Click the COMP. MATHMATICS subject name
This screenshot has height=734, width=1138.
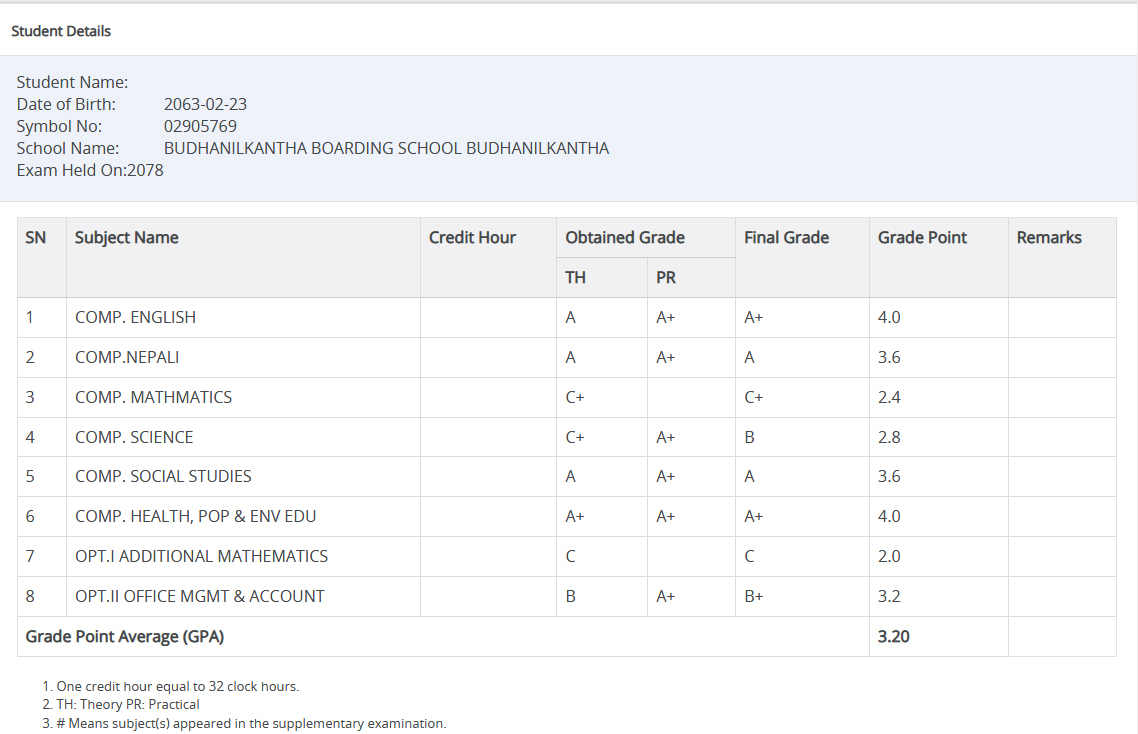click(x=153, y=397)
